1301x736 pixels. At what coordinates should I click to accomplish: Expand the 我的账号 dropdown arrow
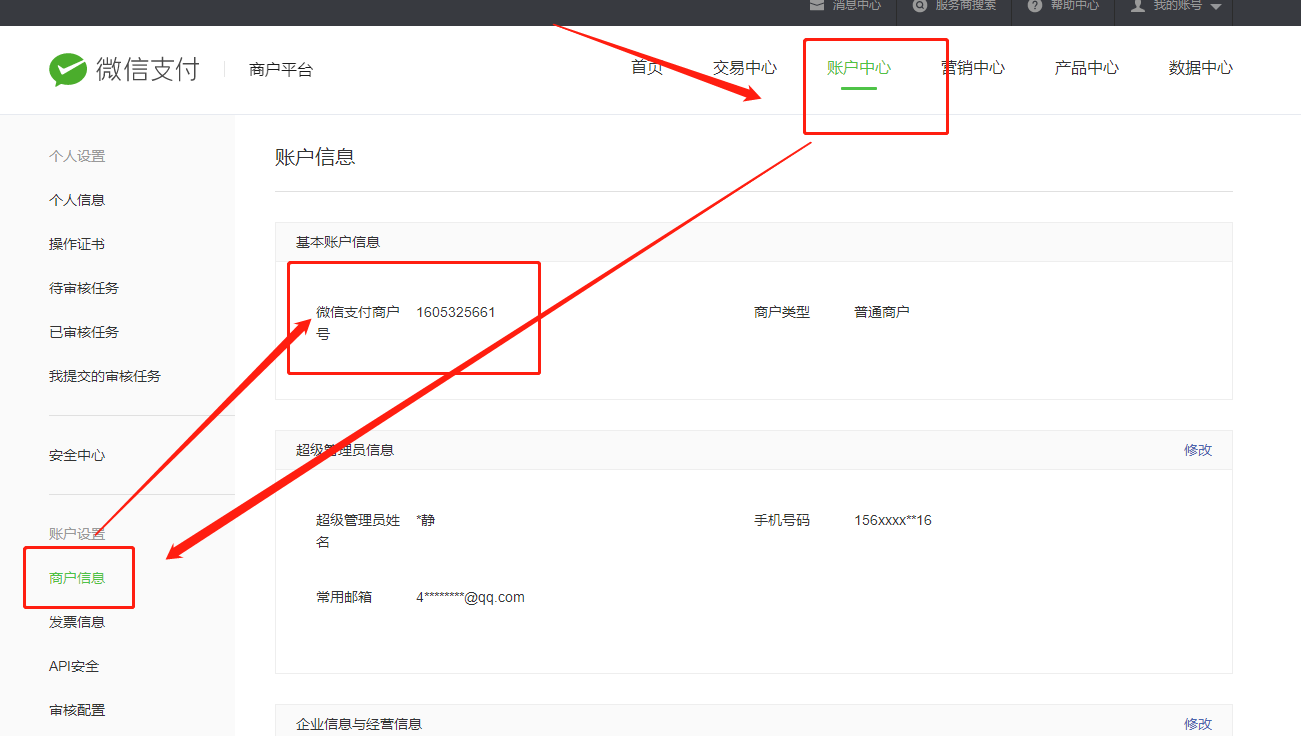(x=1216, y=7)
